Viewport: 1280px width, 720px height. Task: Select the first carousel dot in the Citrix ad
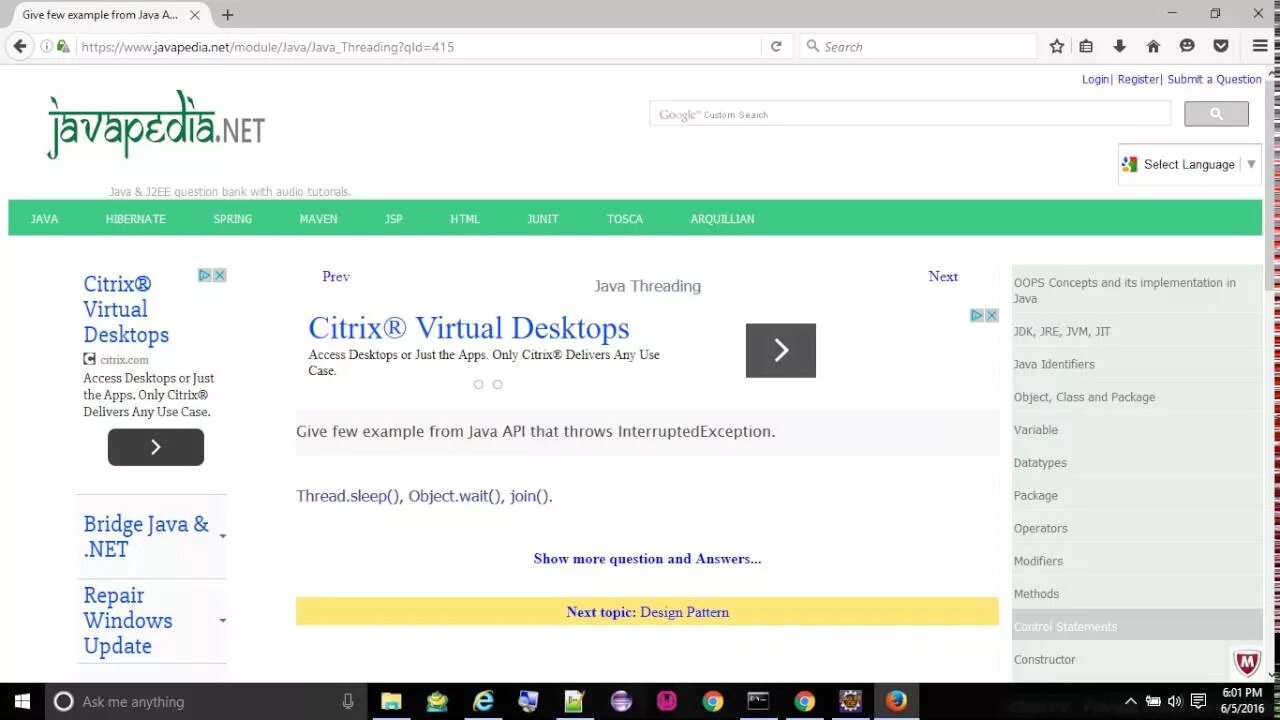coord(479,384)
